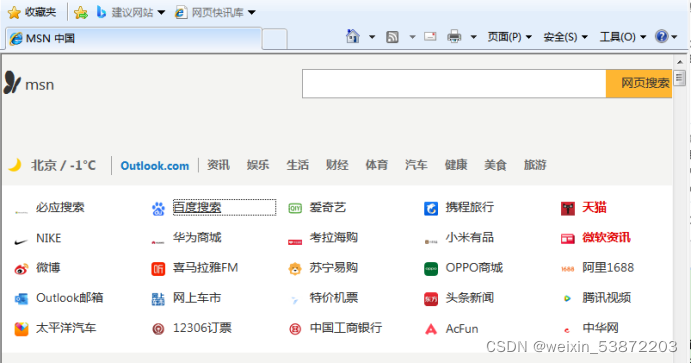Open the Print dropdown arrow
The image size is (692, 363).
point(474,37)
